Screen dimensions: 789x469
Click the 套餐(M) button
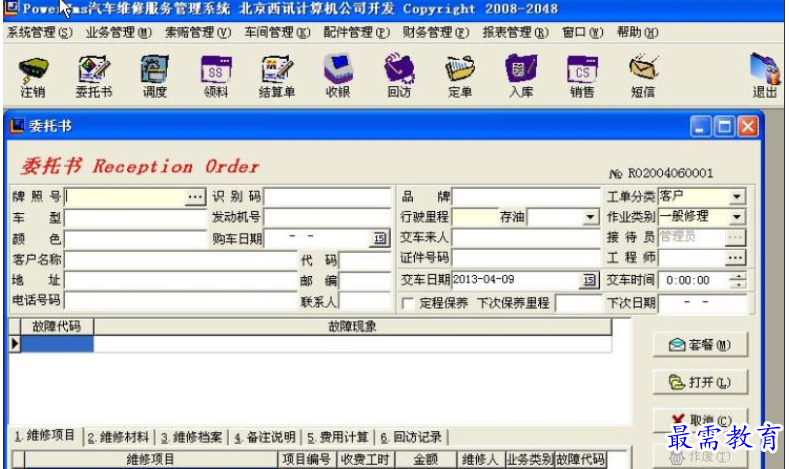[x=700, y=345]
